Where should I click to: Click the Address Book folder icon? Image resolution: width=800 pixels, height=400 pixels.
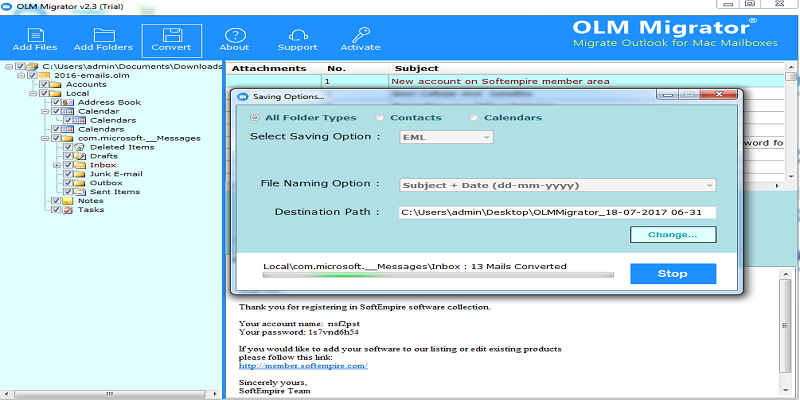point(69,102)
